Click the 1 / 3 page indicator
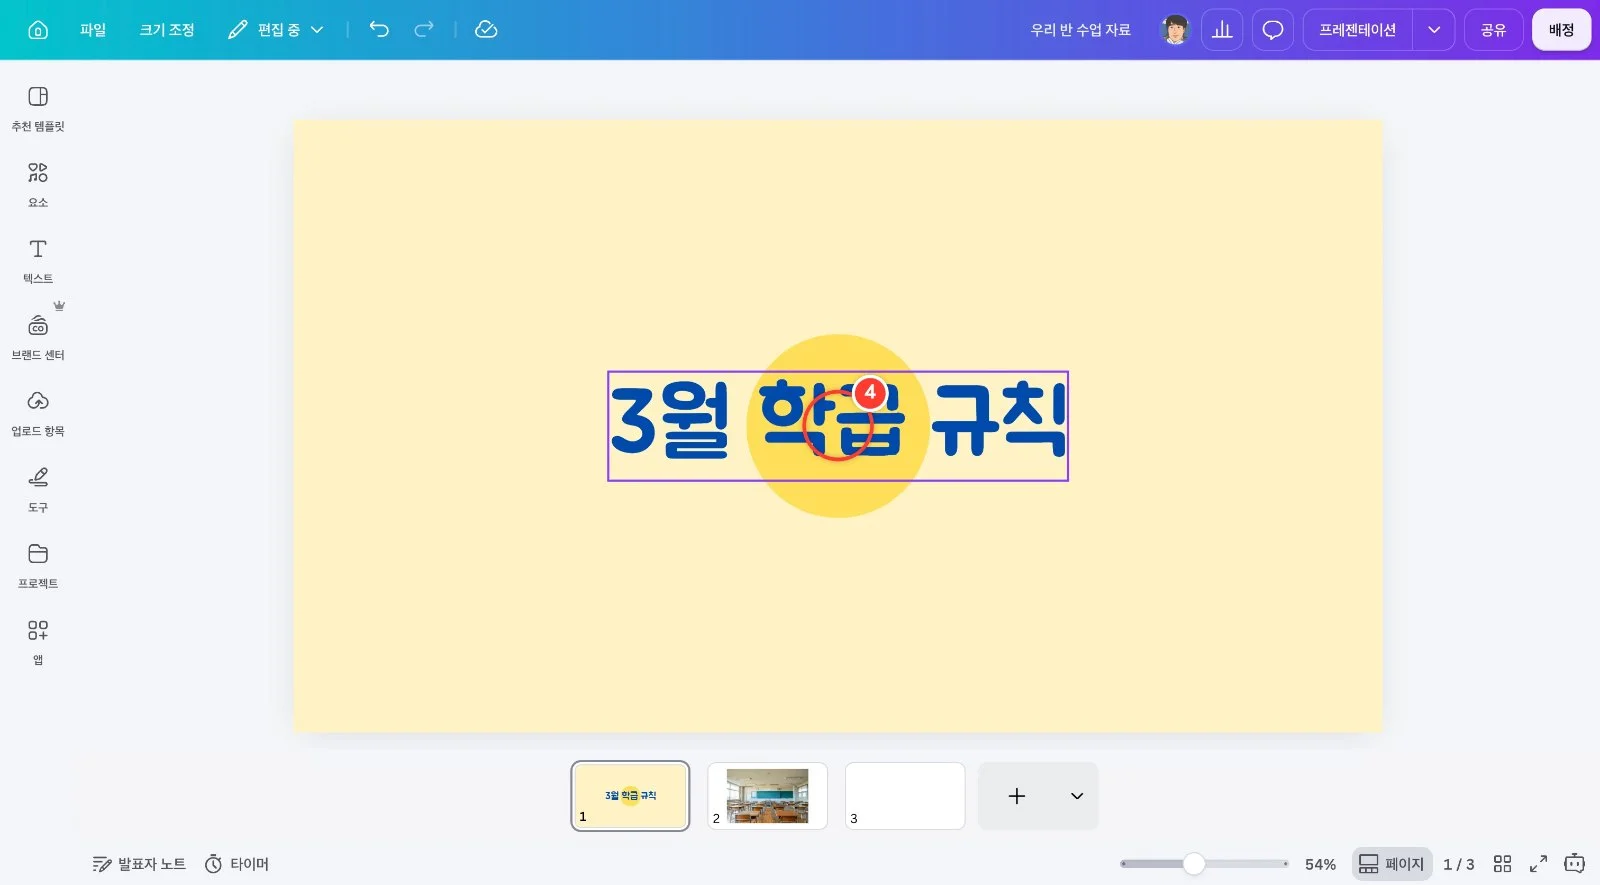Screen dimensions: 1600x885 coord(1459,864)
